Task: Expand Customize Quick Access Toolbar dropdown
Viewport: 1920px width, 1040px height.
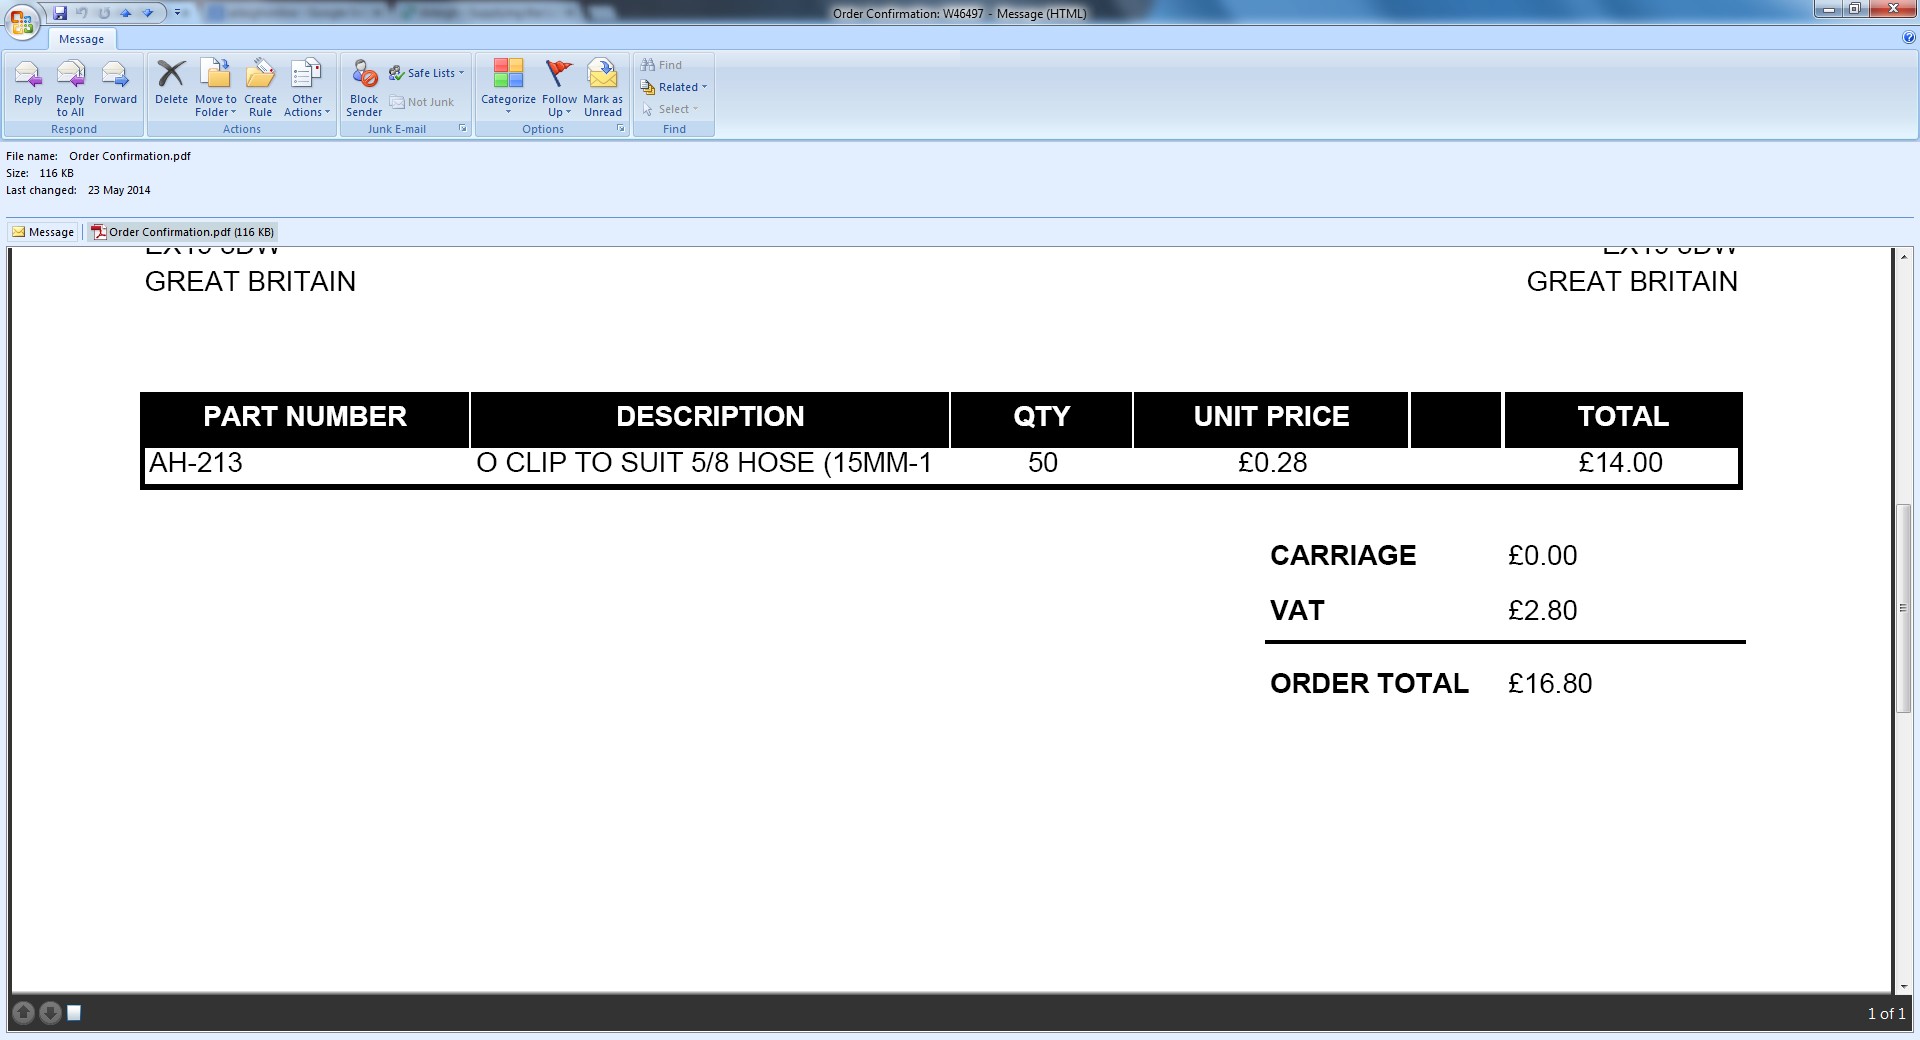Action: [178, 13]
